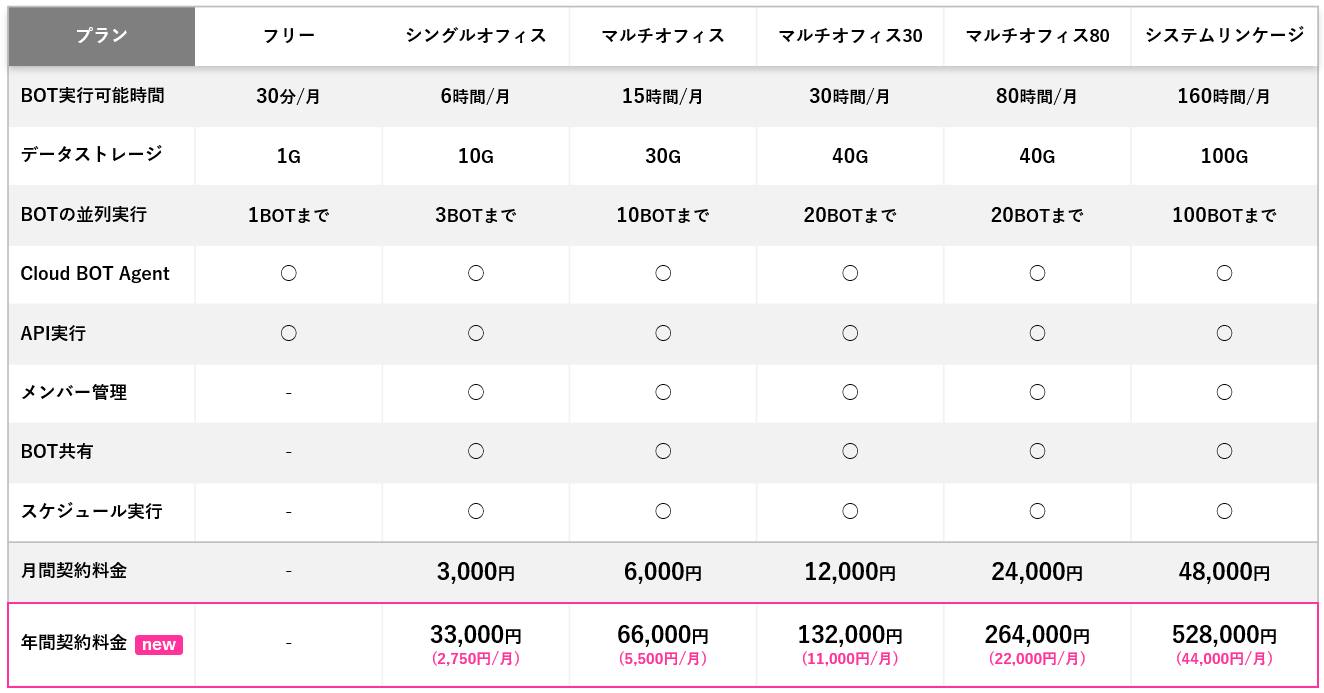Click the BOT共有 circle for マルチオフィス30
Screen dimensions: 1324x693
[850, 451]
